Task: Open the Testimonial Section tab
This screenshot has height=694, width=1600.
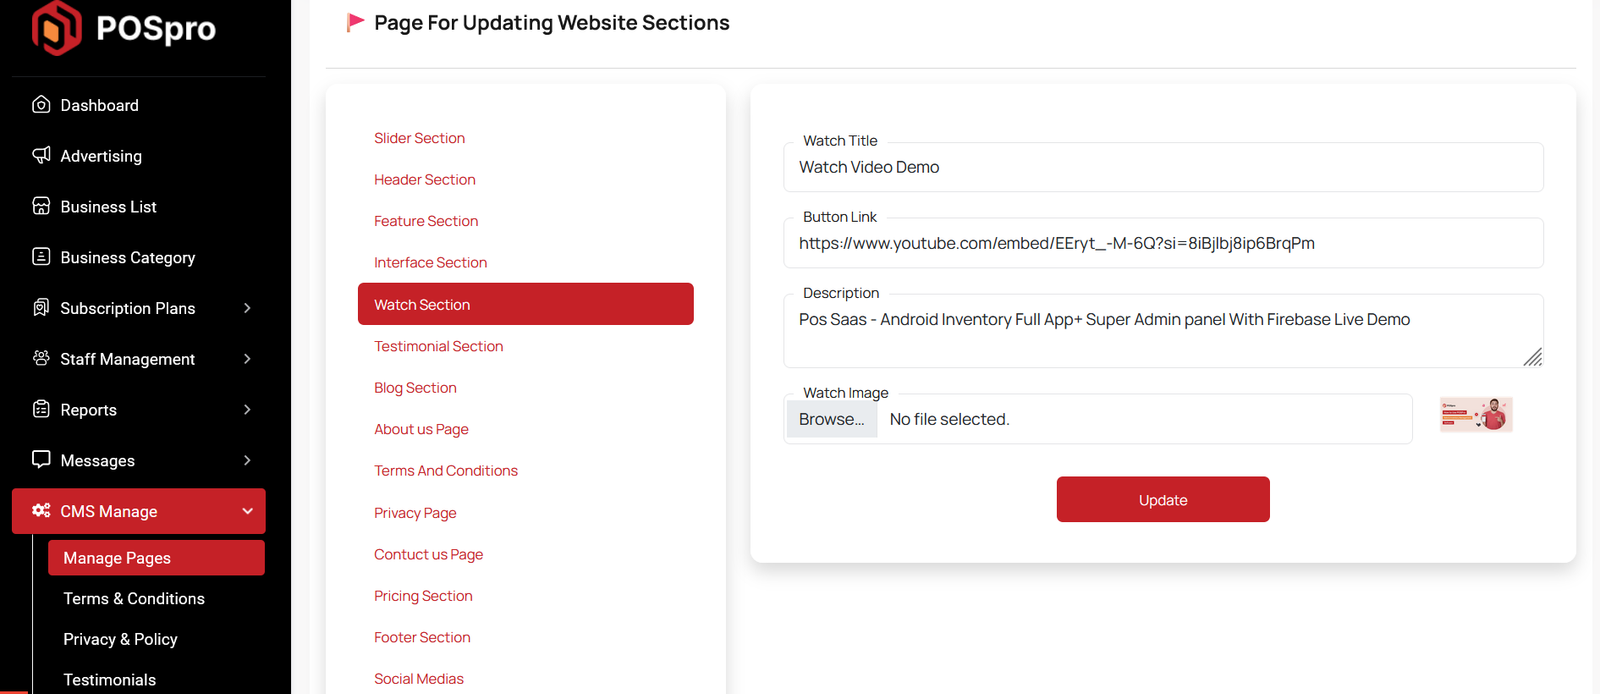Action: coord(438,346)
